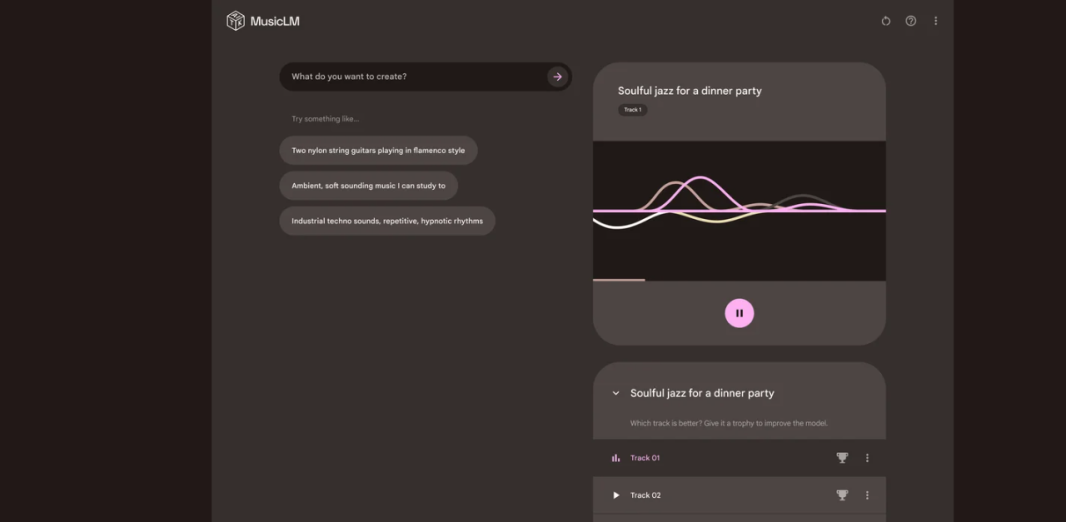Play Track 02

pyautogui.click(x=616, y=495)
